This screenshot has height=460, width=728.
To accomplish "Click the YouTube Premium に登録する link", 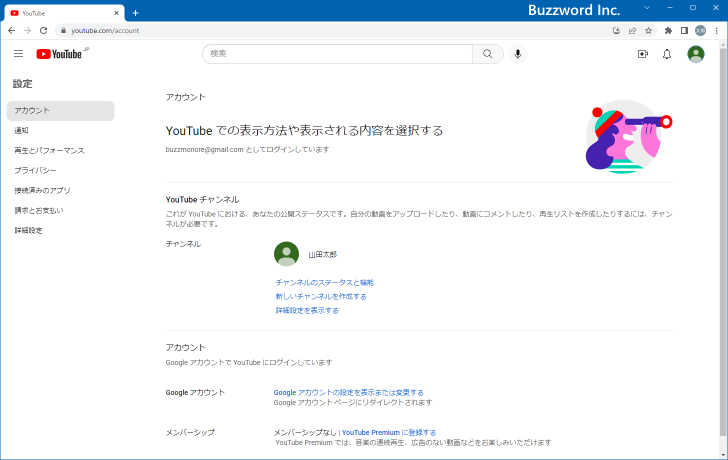I will coord(389,433).
